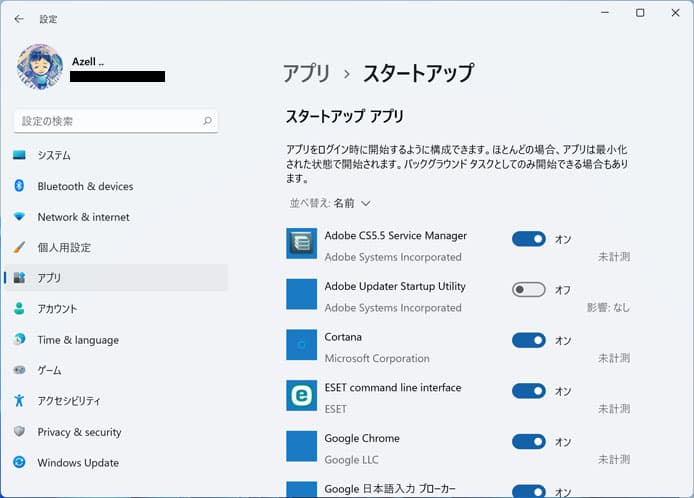Select the Network wifi icon in sidebar
Image resolution: width=694 pixels, height=498 pixels.
(19, 216)
